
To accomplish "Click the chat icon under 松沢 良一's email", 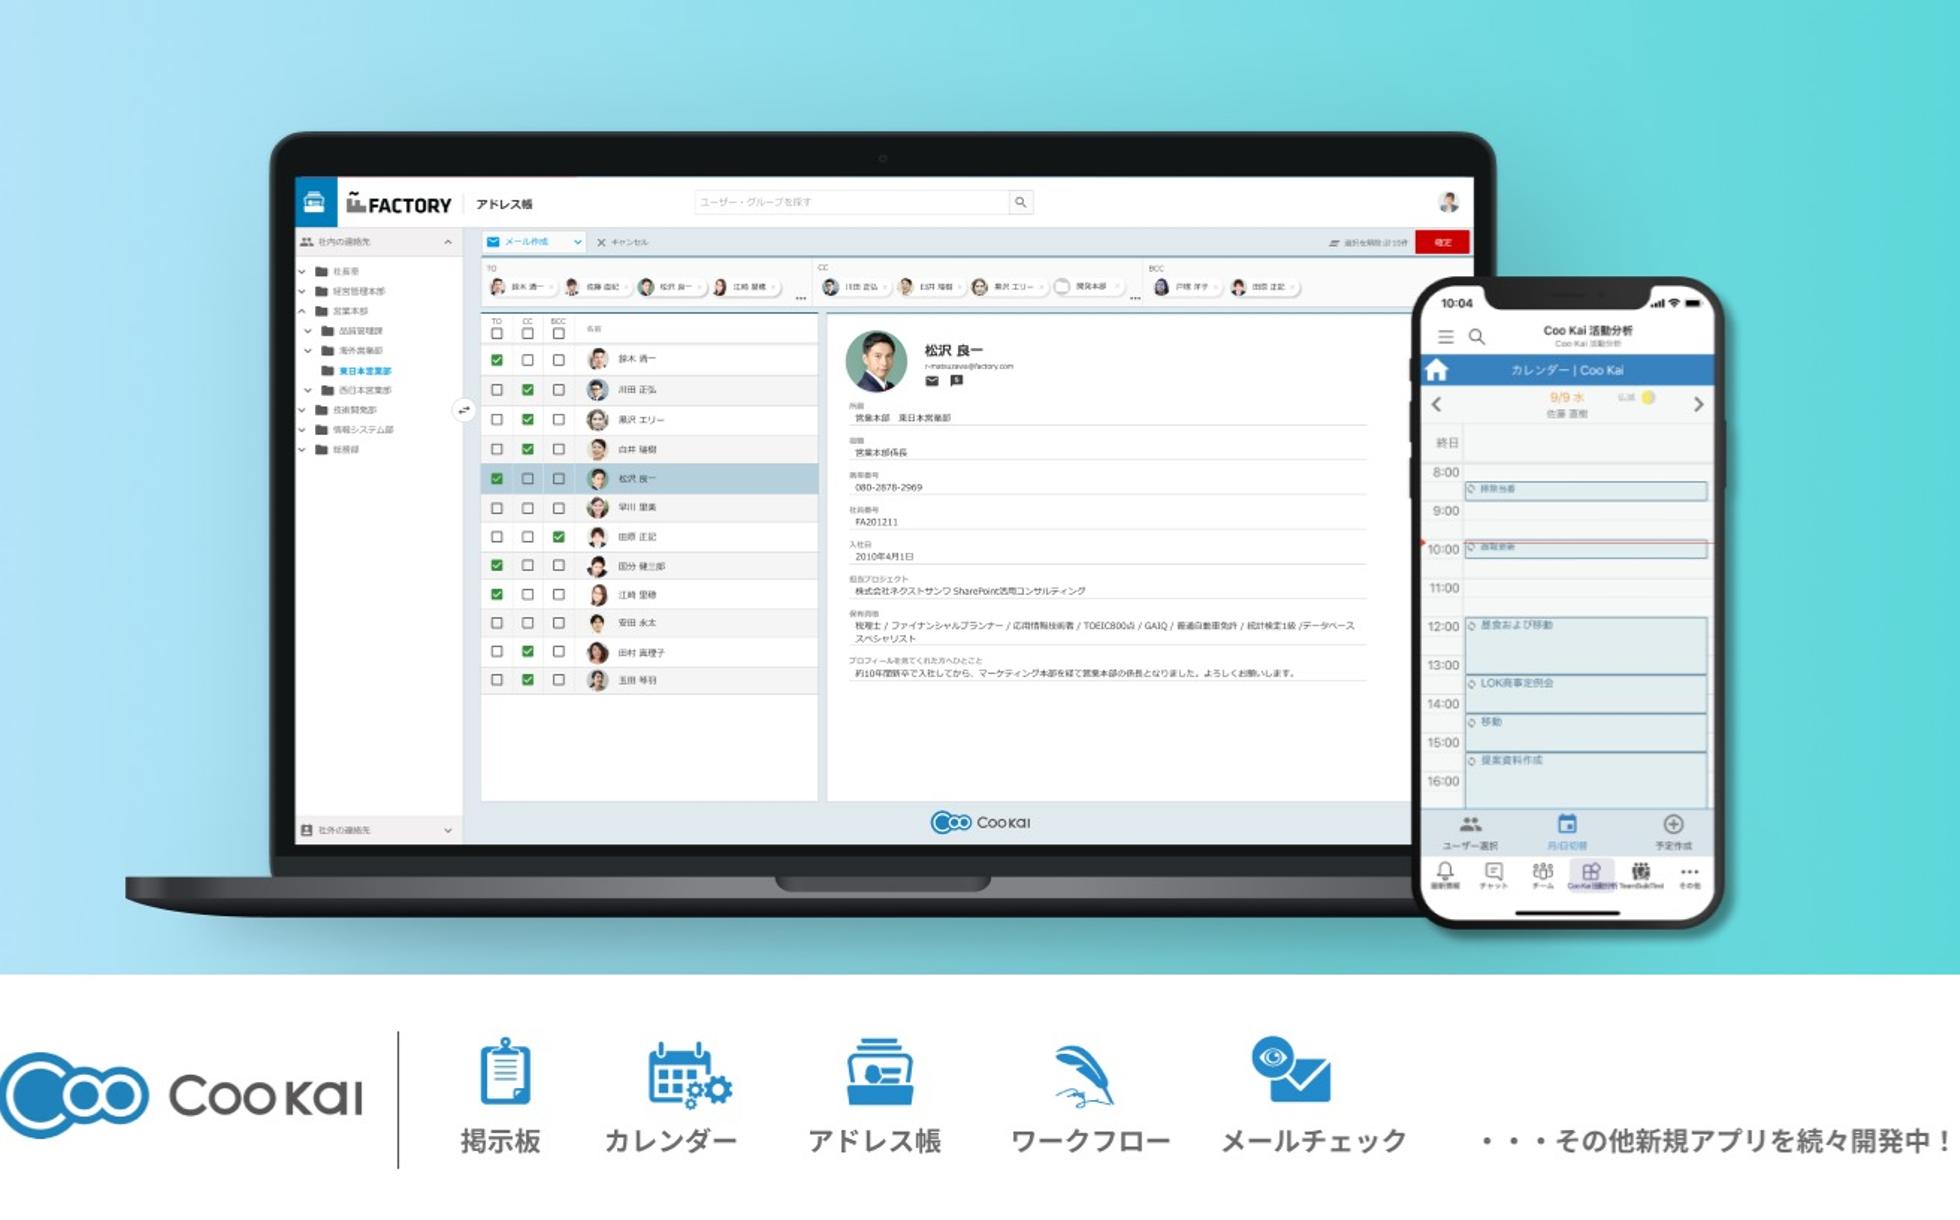I will (956, 381).
